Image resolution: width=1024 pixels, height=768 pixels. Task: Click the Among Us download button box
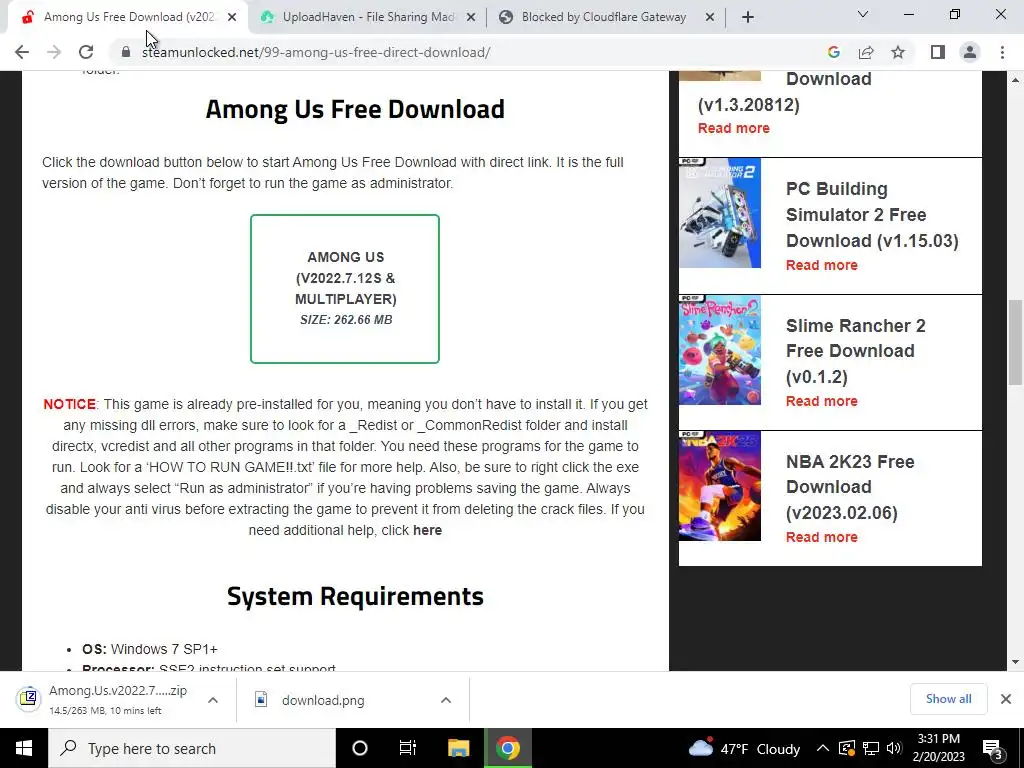tap(345, 289)
